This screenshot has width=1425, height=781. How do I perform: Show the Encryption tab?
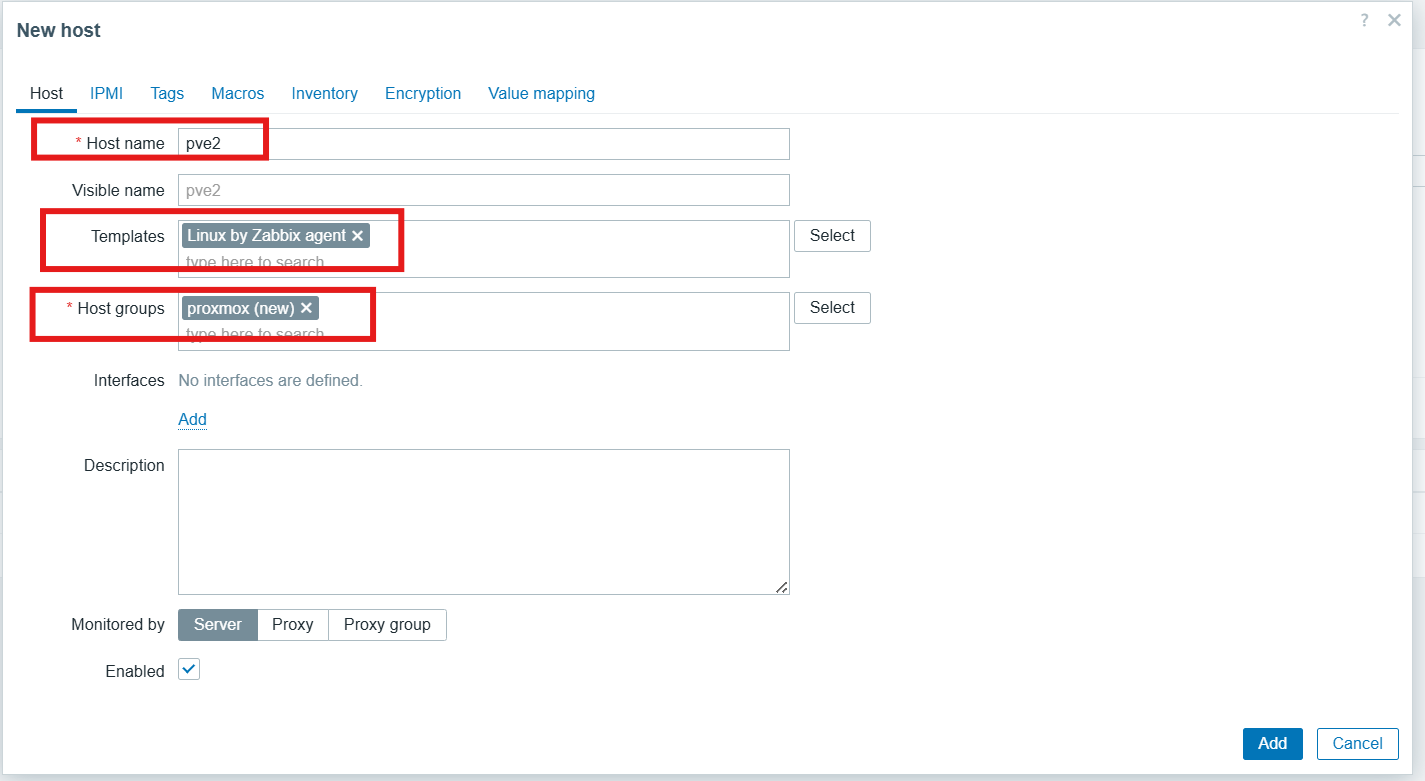(x=423, y=93)
